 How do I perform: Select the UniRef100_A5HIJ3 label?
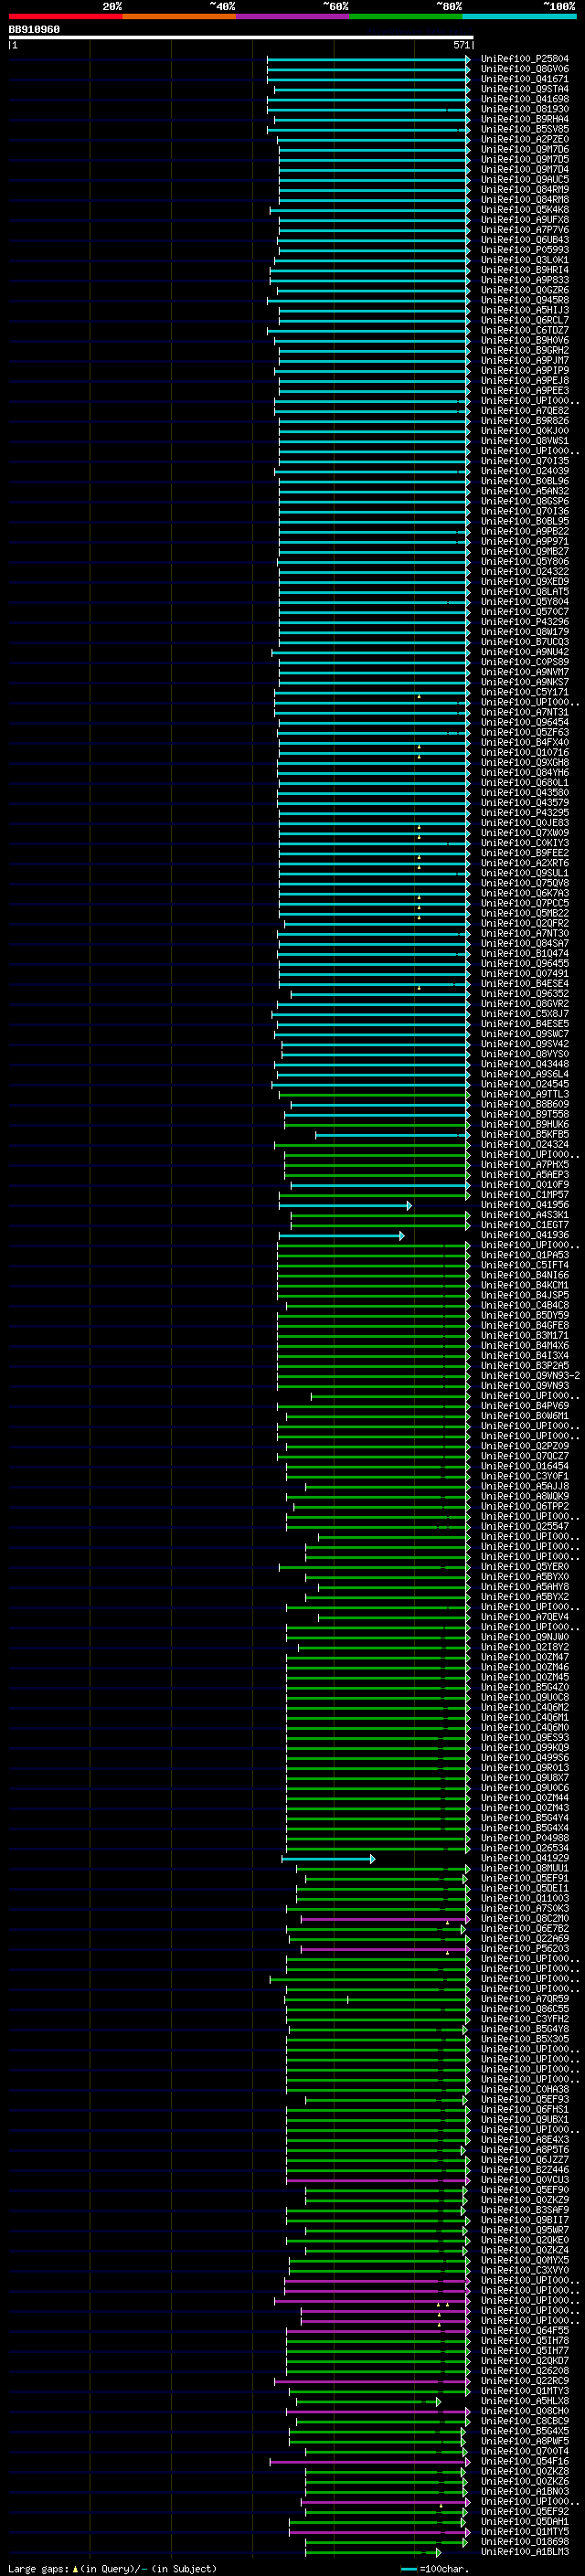(525, 310)
